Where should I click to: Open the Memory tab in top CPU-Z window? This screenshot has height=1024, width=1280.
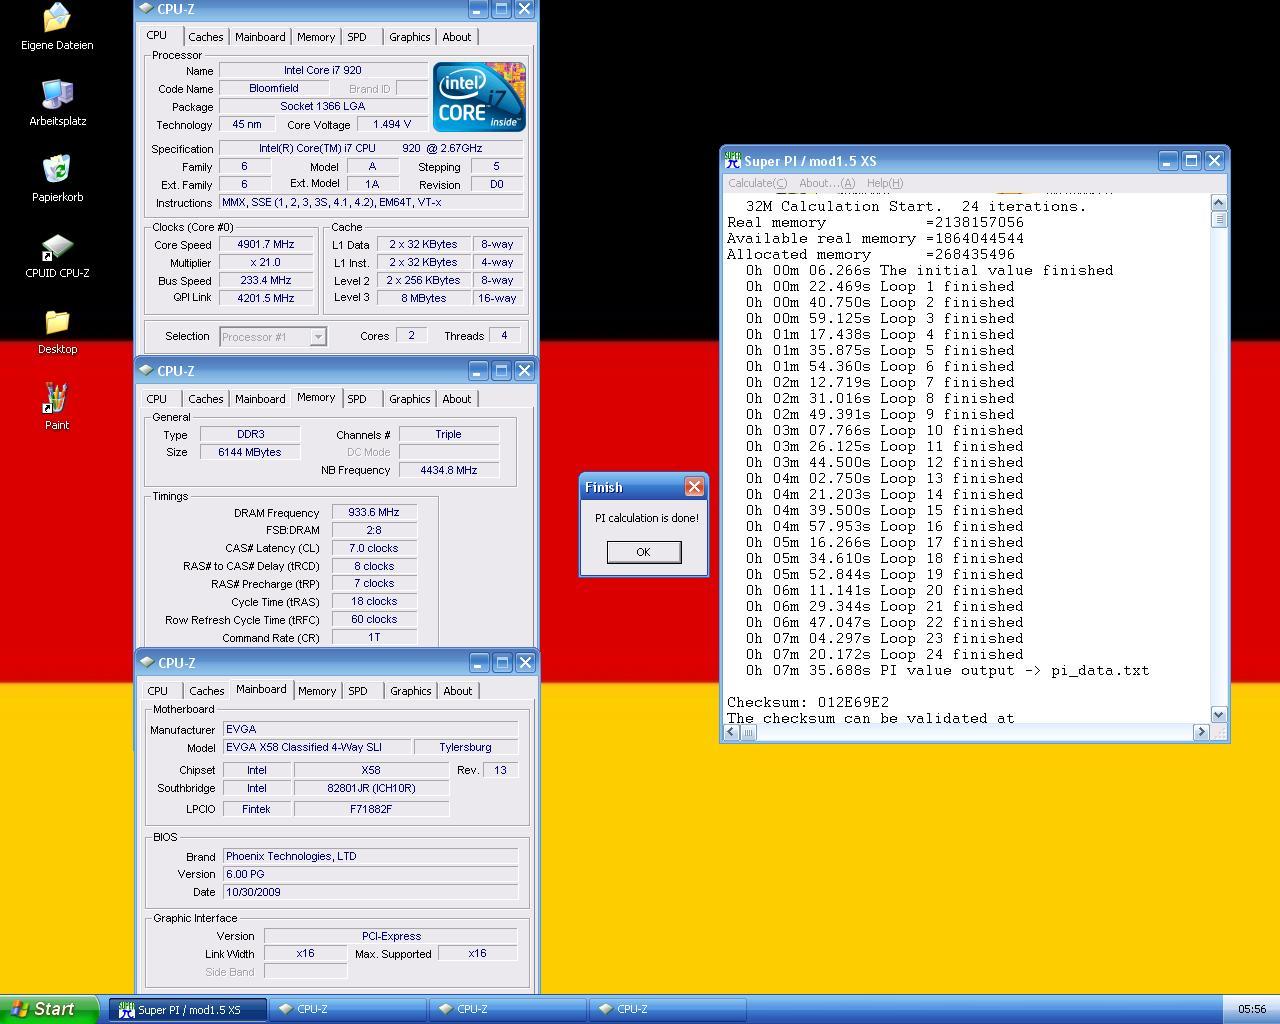pos(316,37)
